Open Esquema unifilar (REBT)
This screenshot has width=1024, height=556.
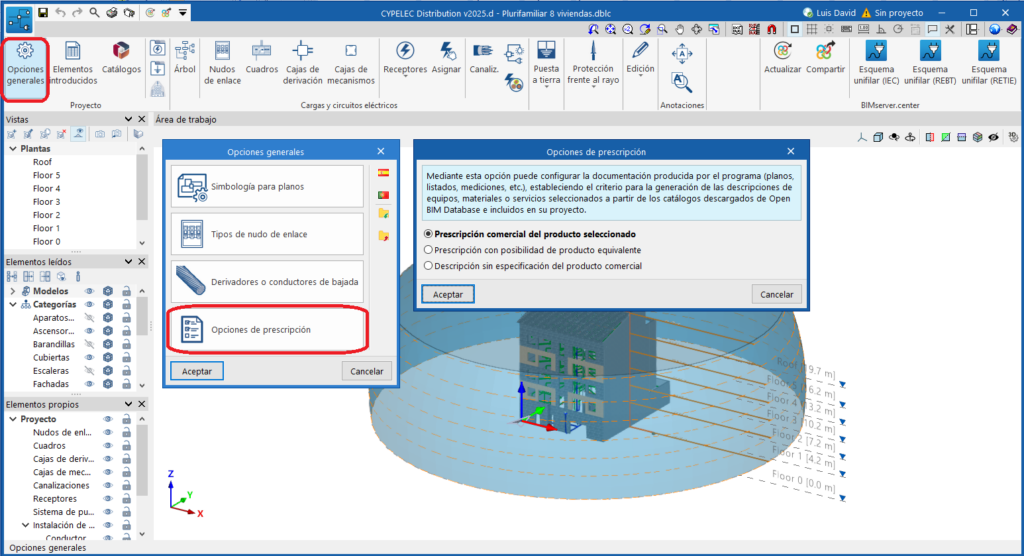930,64
